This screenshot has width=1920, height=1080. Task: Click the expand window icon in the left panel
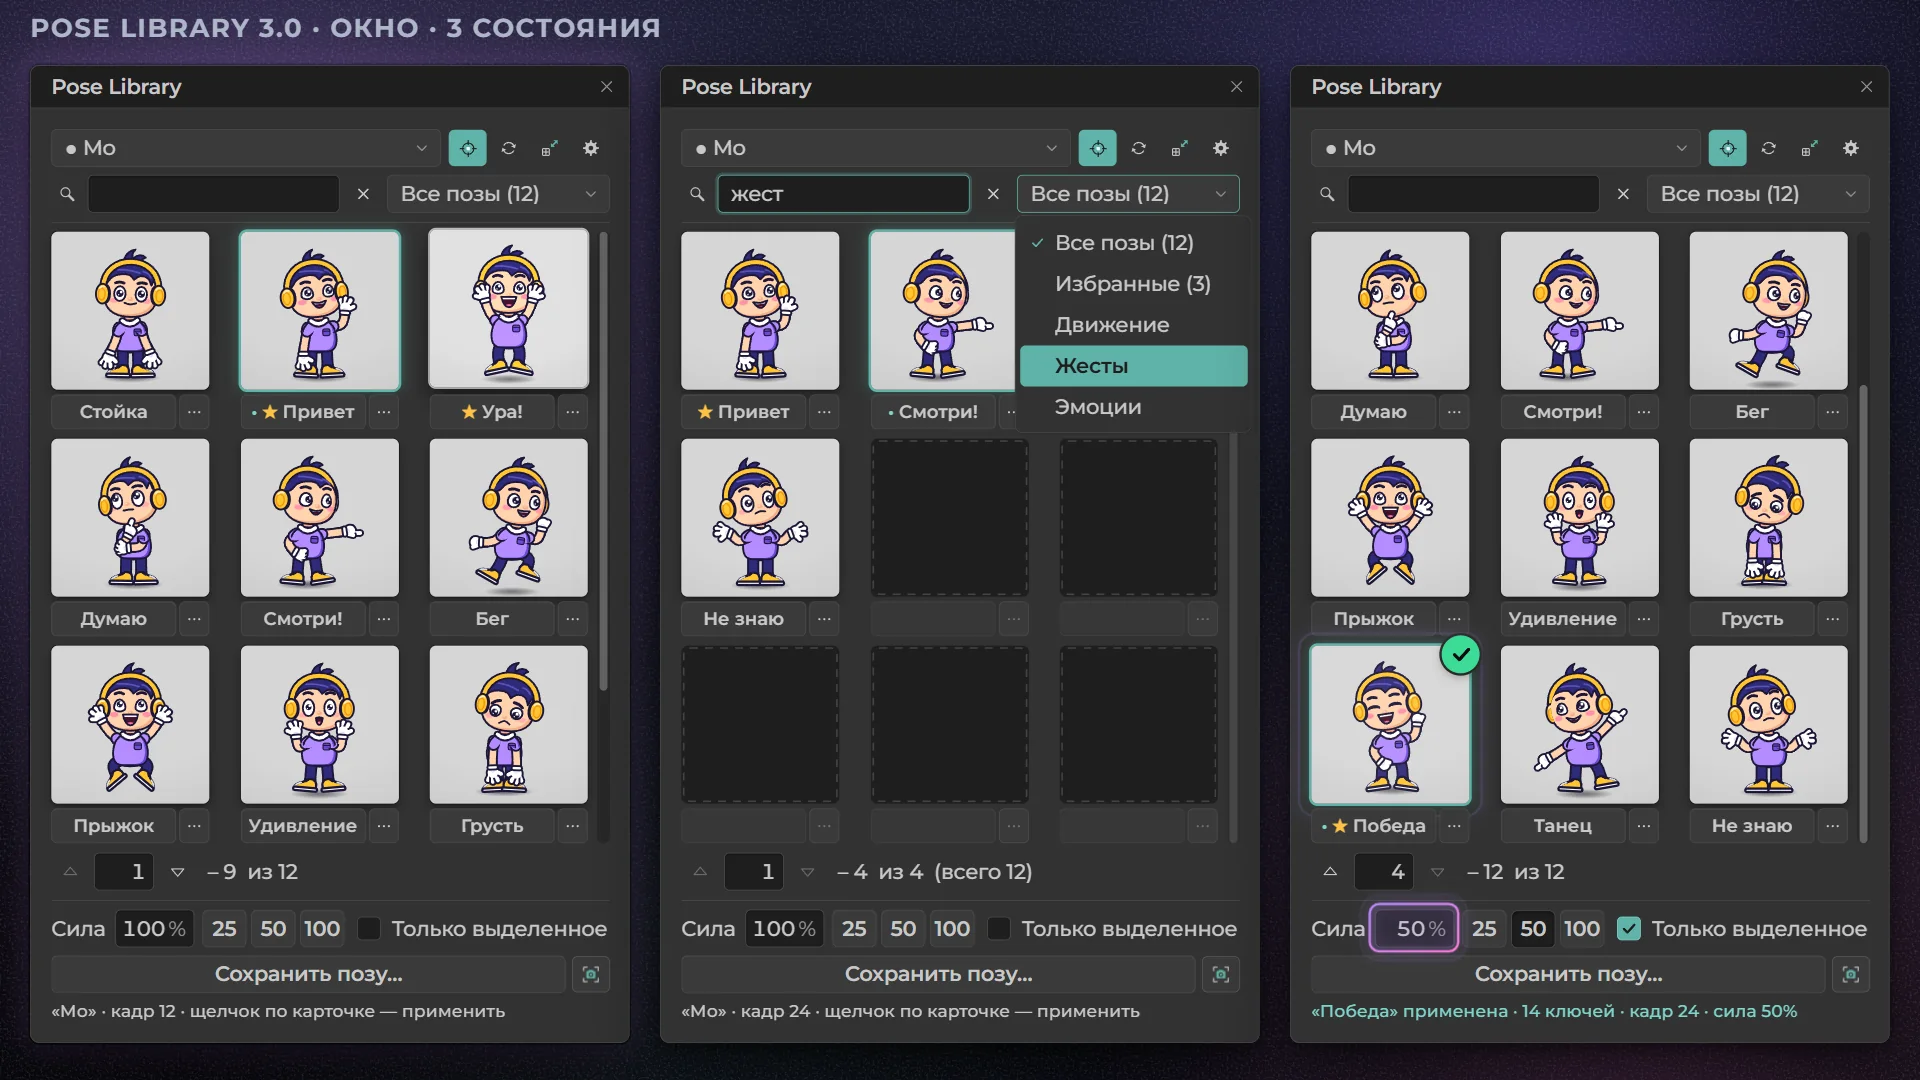tap(550, 148)
